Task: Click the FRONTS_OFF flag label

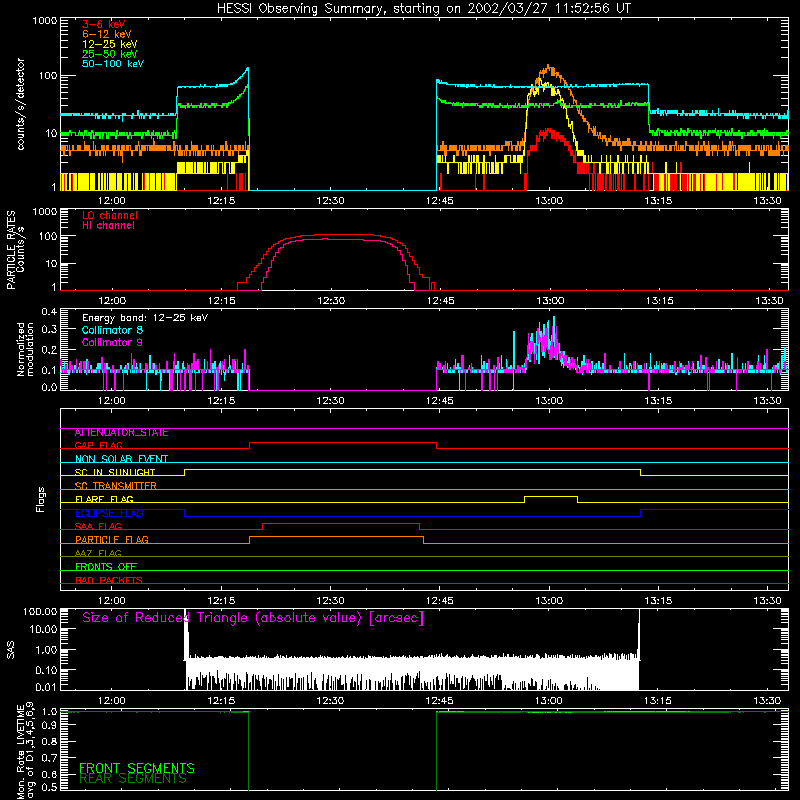Action: click(x=106, y=566)
